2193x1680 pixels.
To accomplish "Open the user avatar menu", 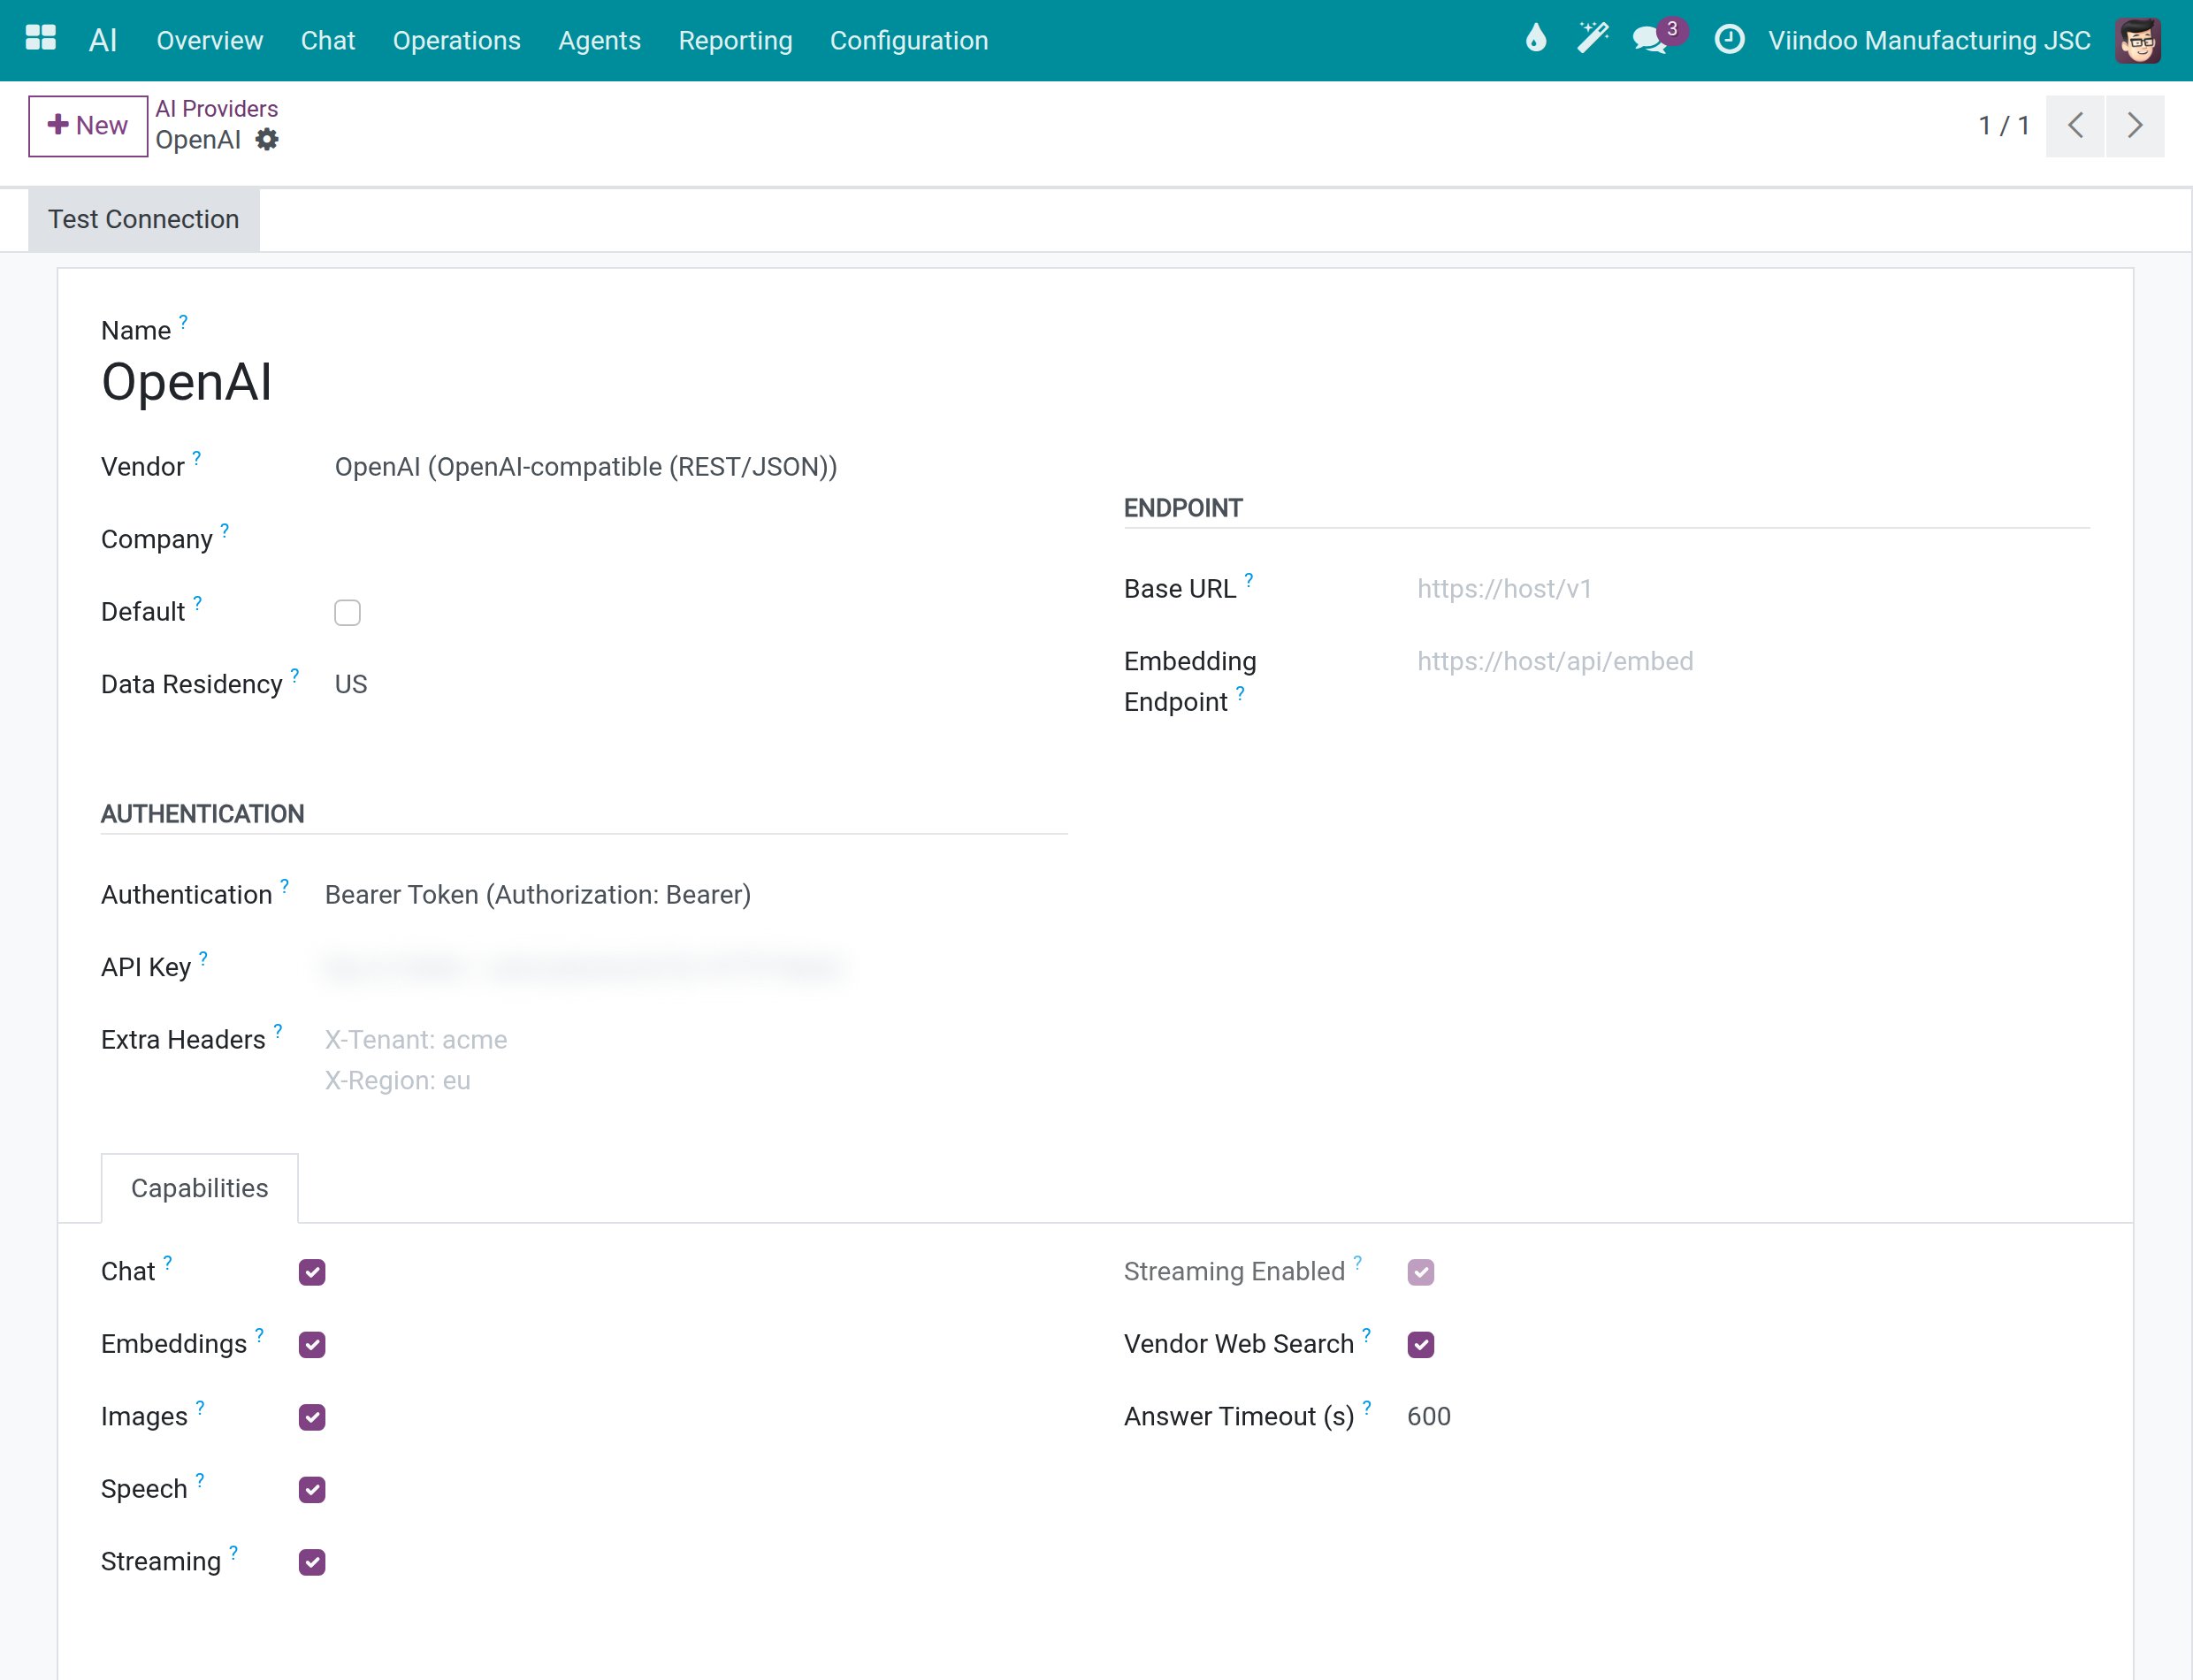I will click(2138, 40).
